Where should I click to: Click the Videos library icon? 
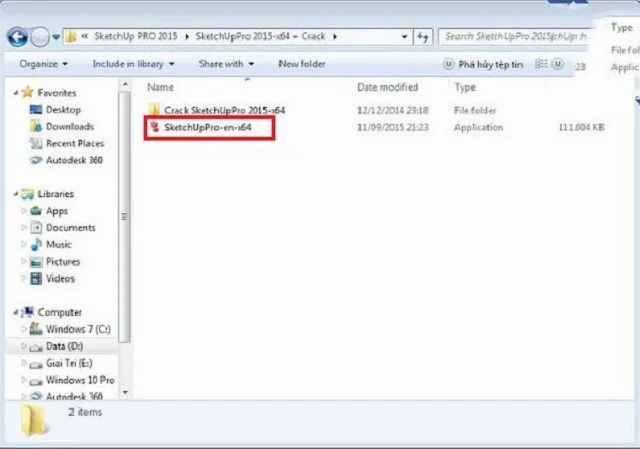(x=36, y=278)
